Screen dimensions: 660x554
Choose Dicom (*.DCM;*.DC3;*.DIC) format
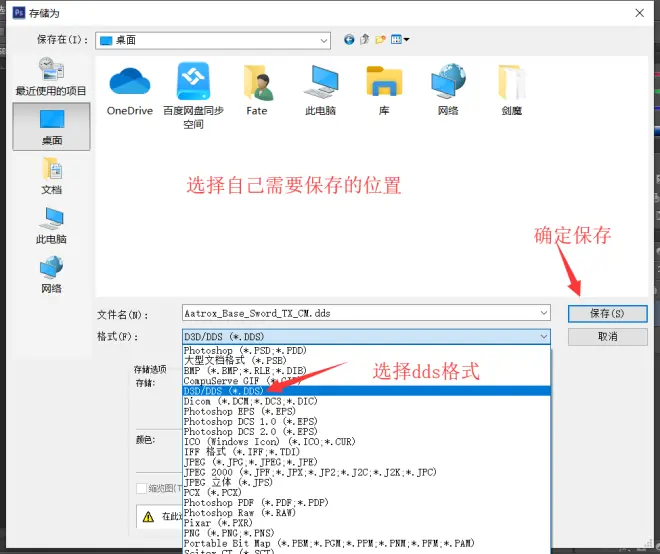(x=366, y=401)
